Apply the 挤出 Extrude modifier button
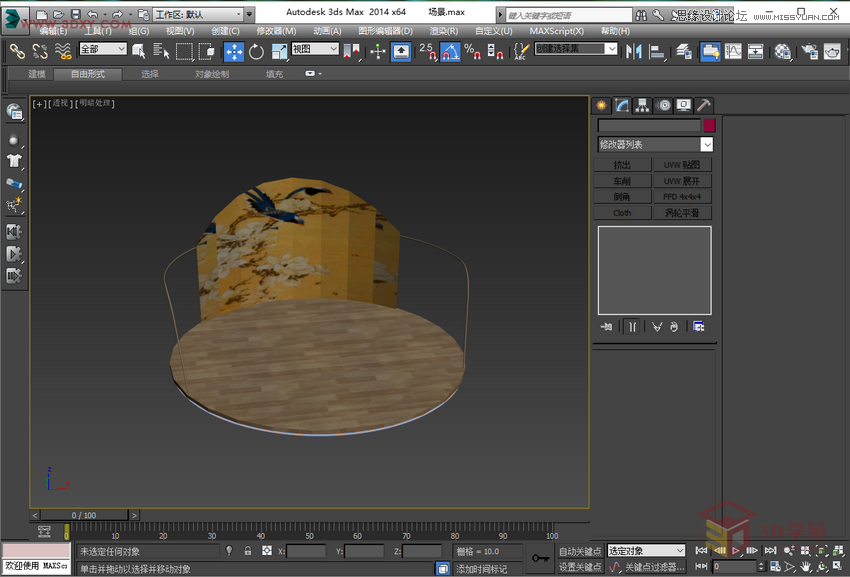Viewport: 850px width, 577px height. tap(621, 164)
